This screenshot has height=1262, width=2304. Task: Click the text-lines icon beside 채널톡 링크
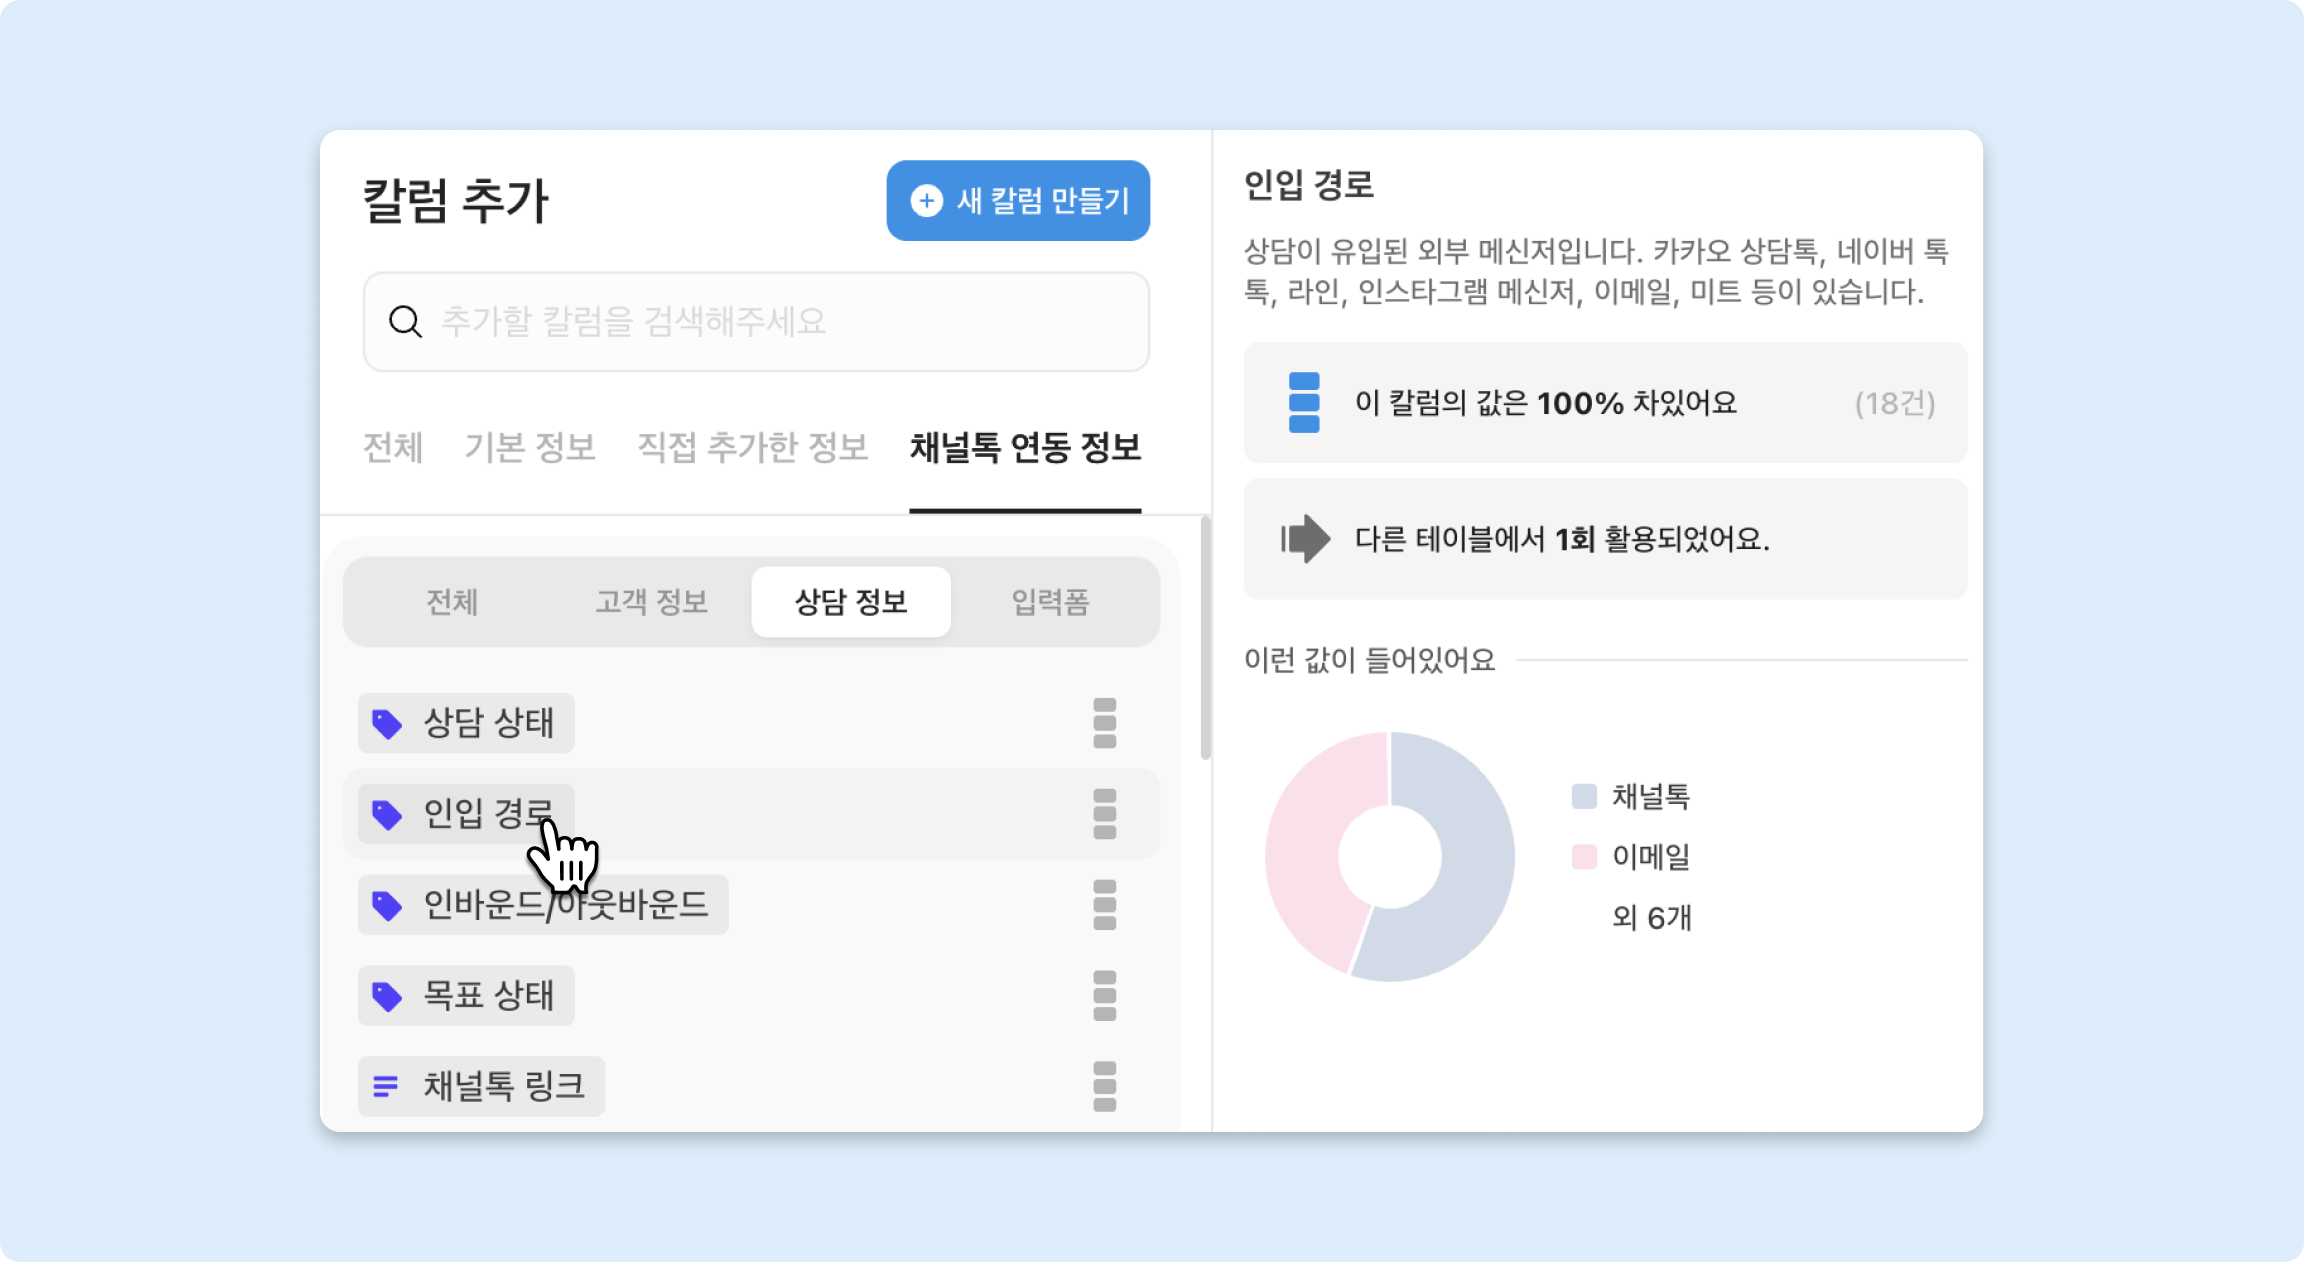[386, 1086]
